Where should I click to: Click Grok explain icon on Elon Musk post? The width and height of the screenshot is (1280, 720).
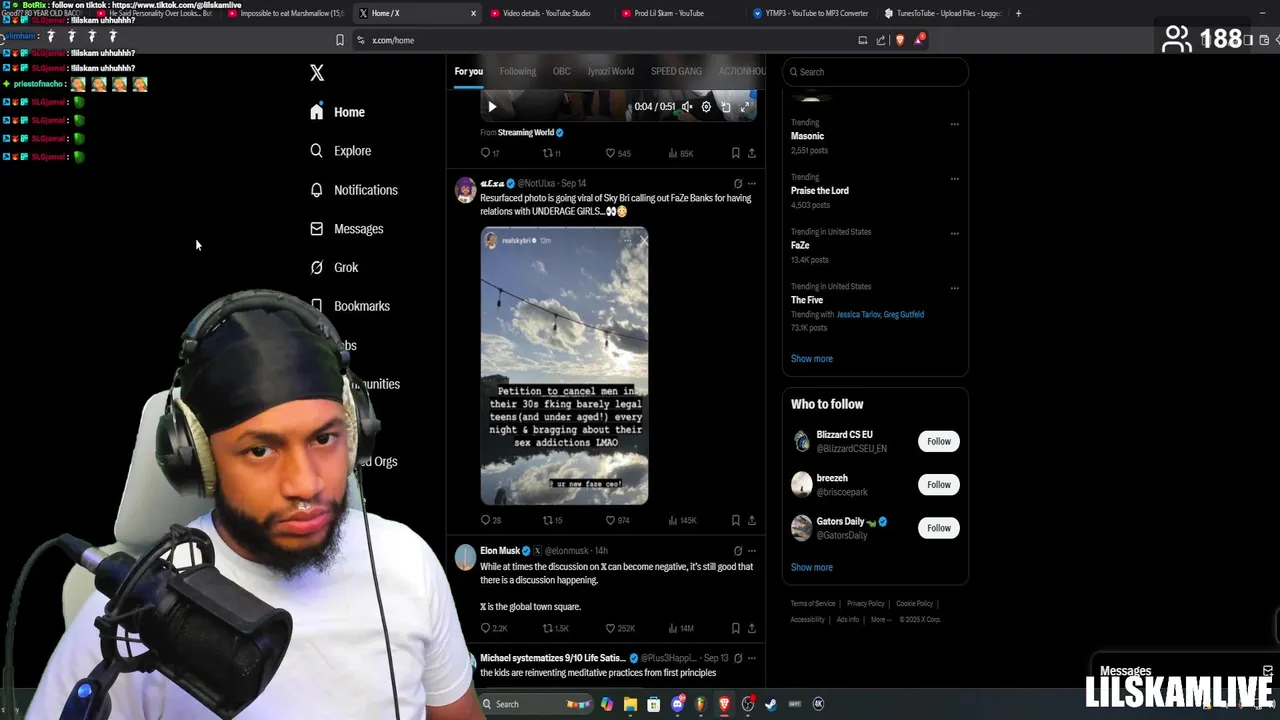click(x=738, y=551)
